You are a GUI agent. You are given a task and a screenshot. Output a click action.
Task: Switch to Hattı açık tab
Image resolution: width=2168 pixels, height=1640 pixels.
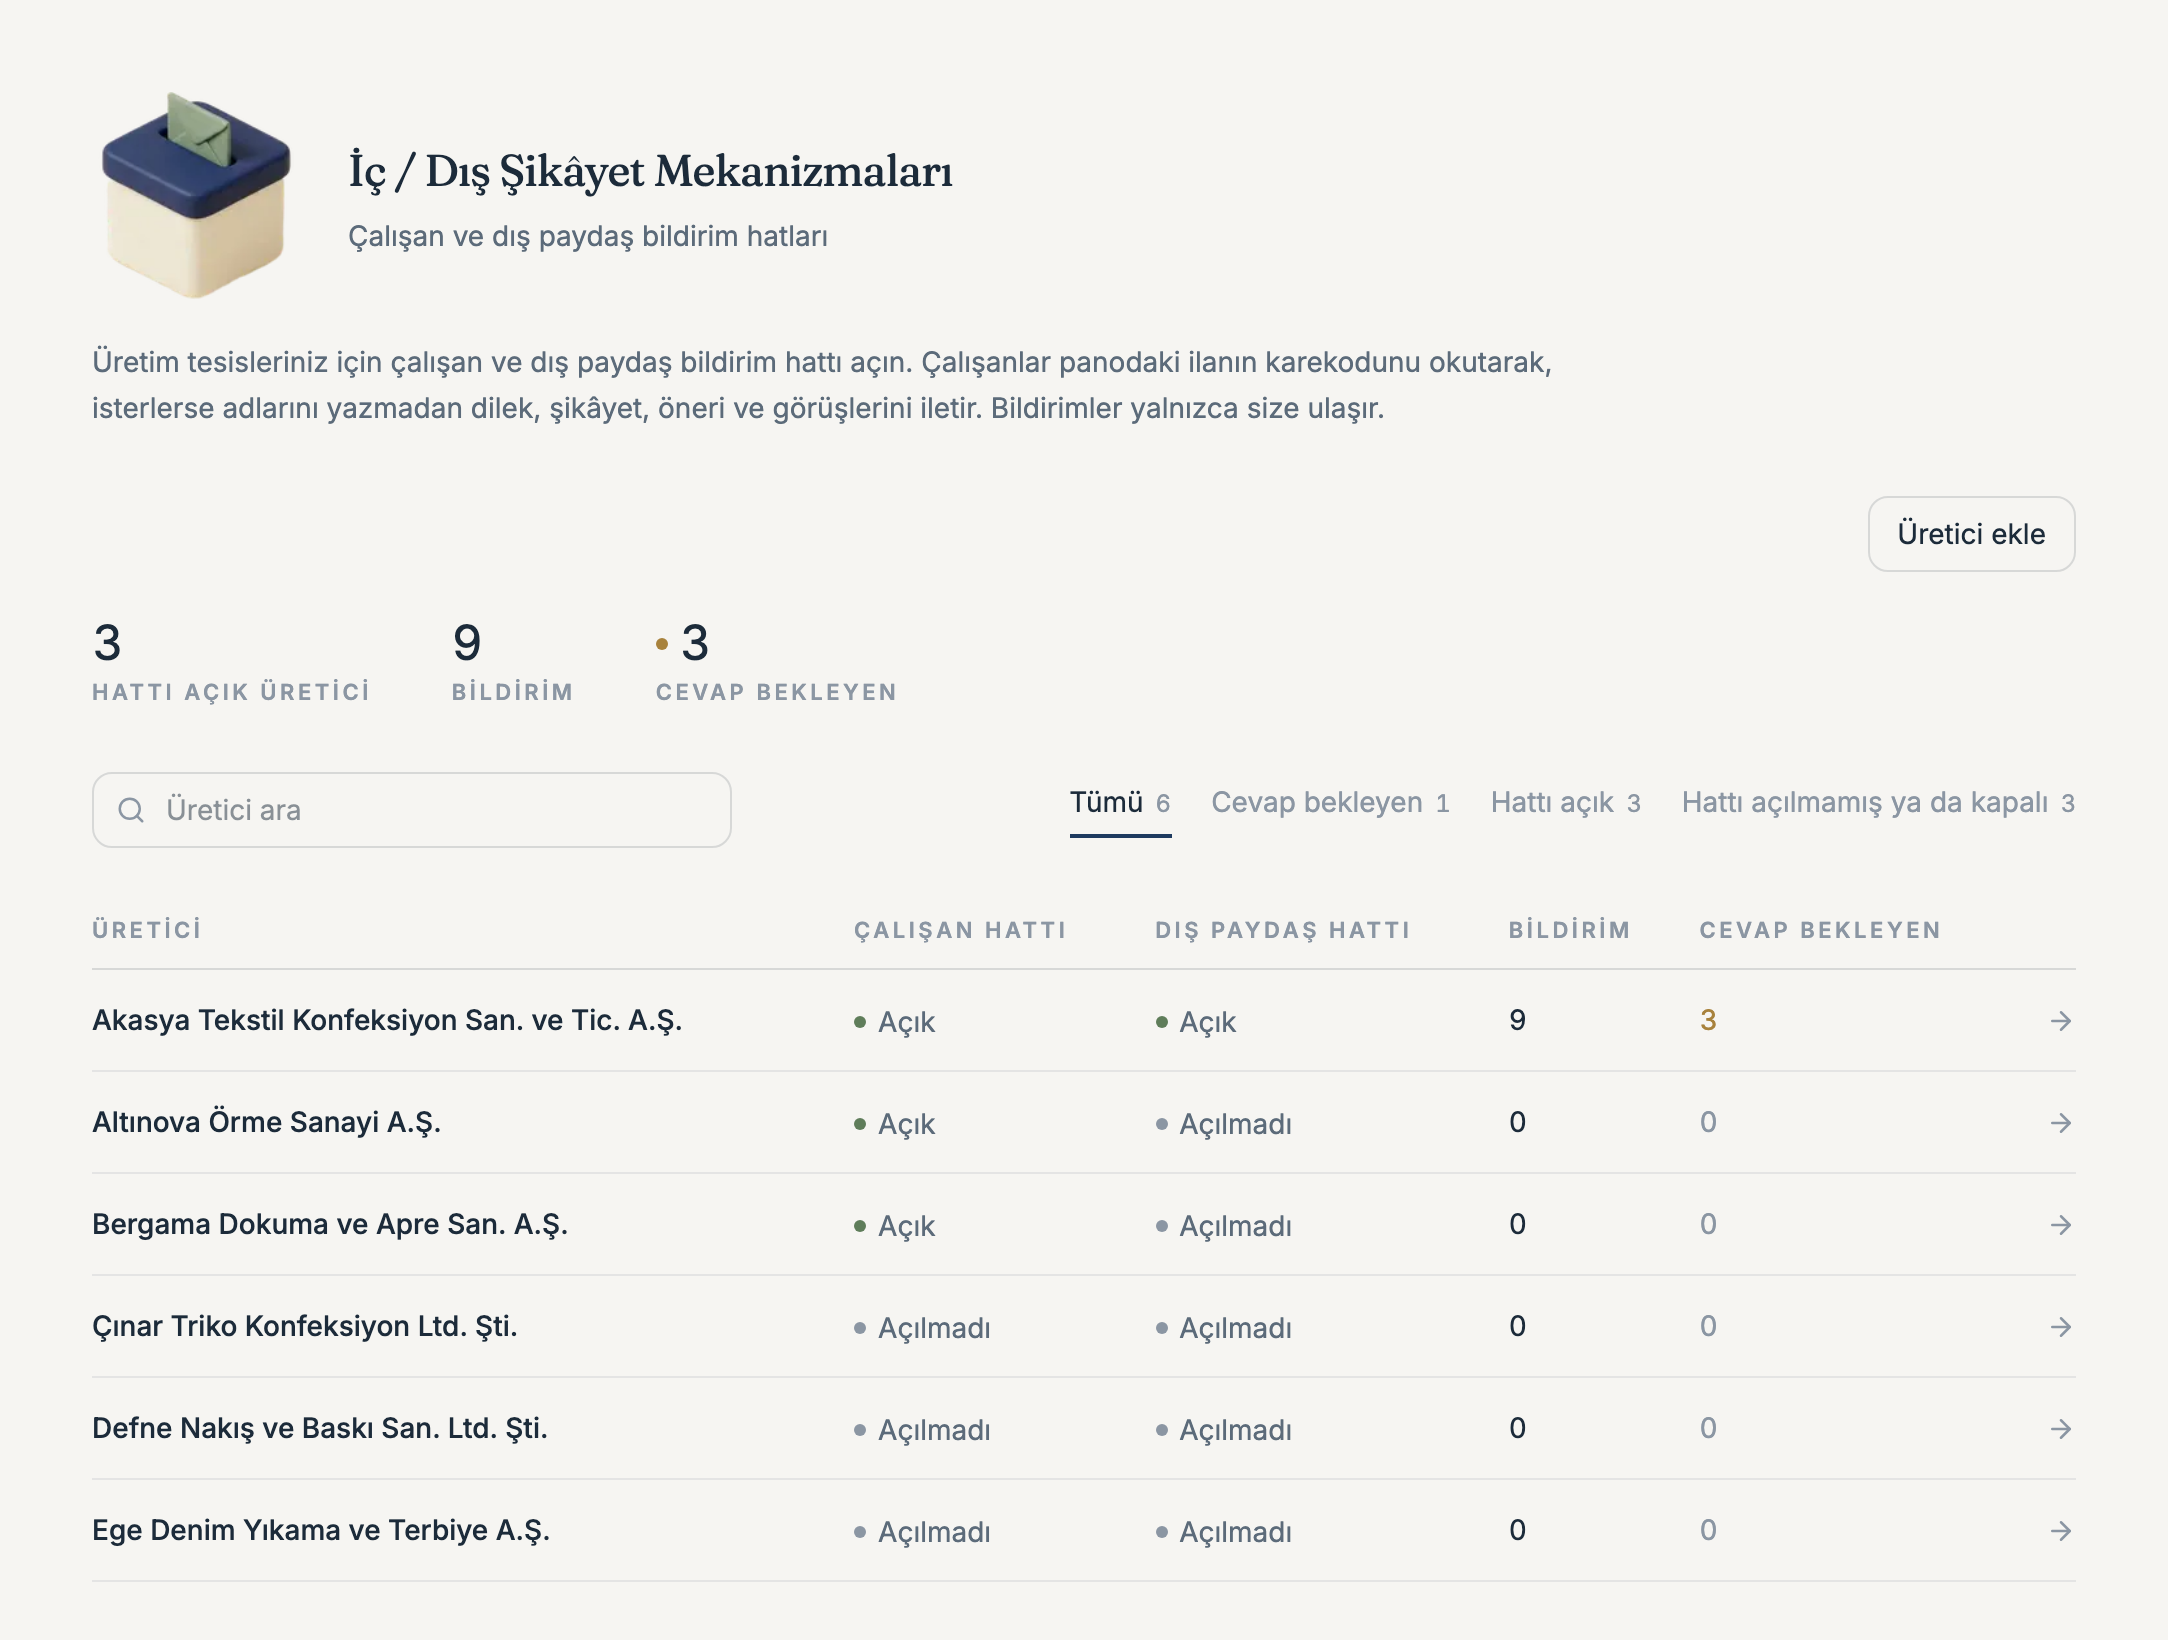pos(1565,803)
